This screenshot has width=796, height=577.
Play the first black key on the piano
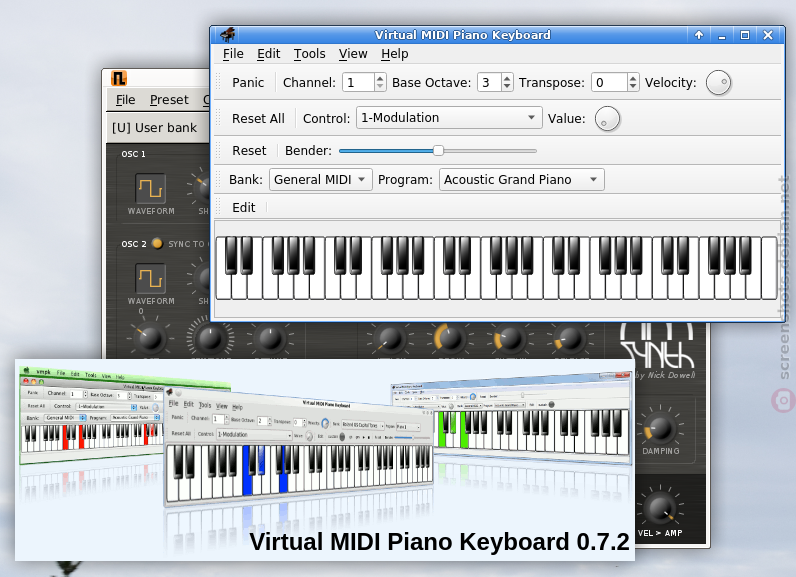(x=231, y=255)
